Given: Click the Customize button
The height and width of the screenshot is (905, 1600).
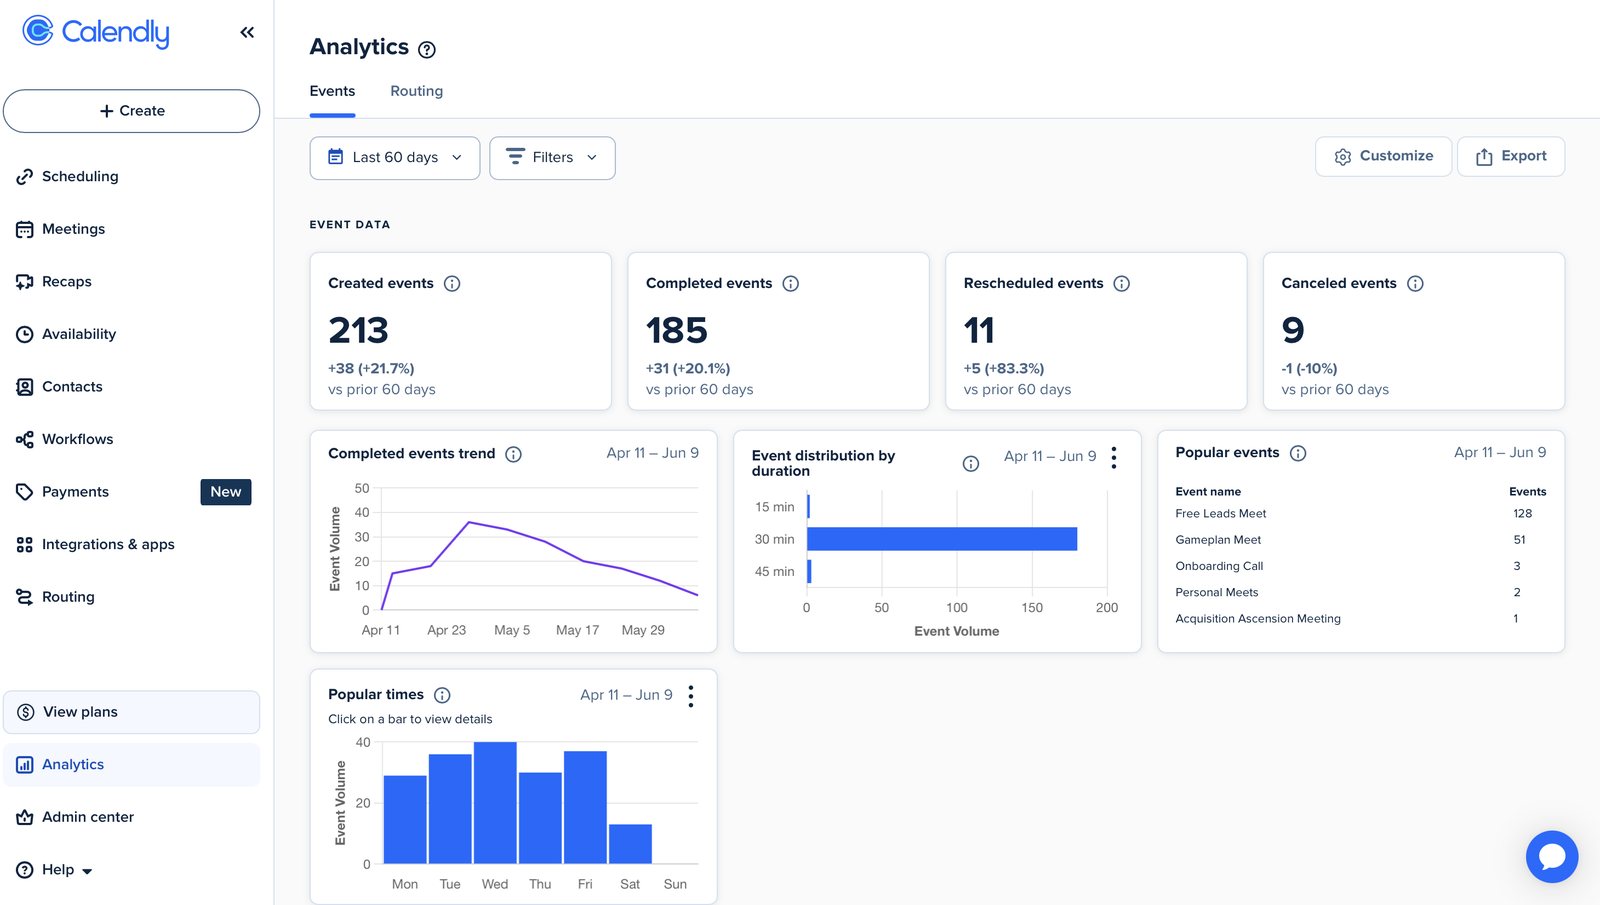Looking at the screenshot, I should click(1383, 156).
